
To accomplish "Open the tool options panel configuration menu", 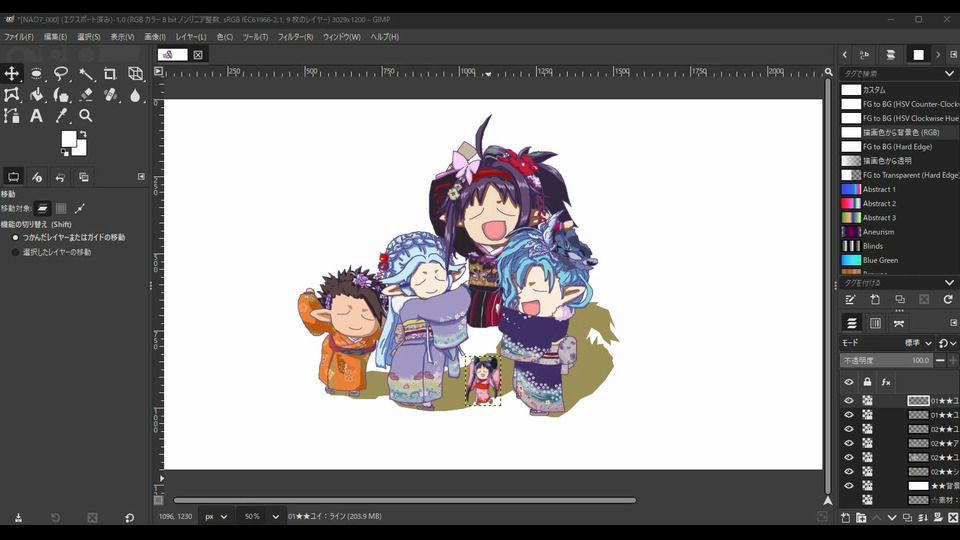I will [141, 176].
